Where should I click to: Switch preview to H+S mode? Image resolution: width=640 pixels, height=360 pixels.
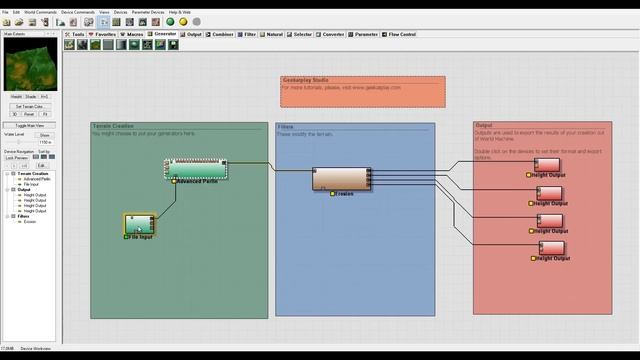tap(44, 97)
